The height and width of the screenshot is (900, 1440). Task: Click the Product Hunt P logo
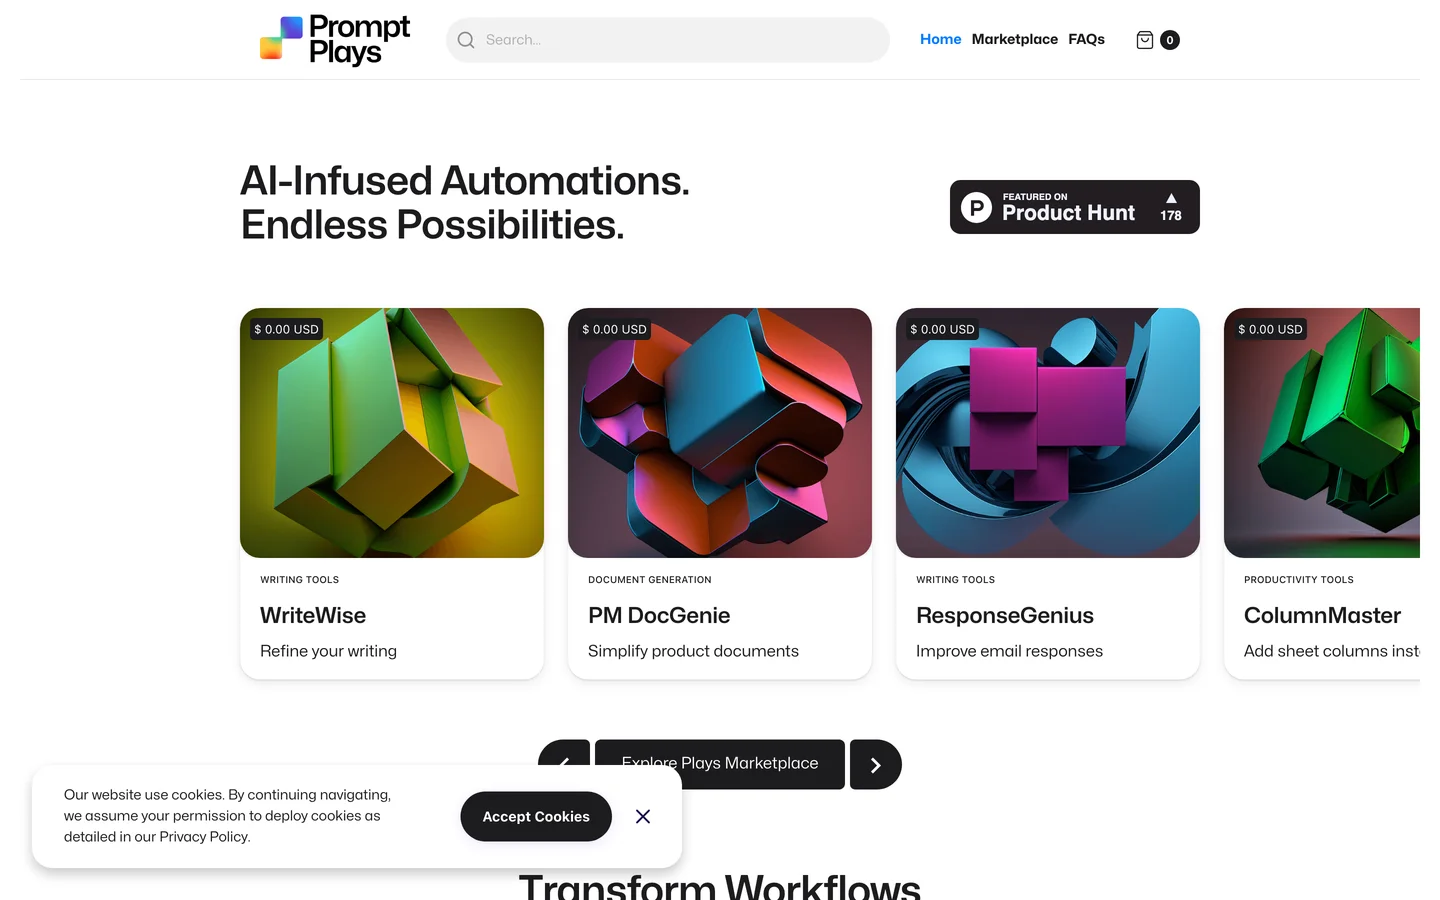pos(976,207)
